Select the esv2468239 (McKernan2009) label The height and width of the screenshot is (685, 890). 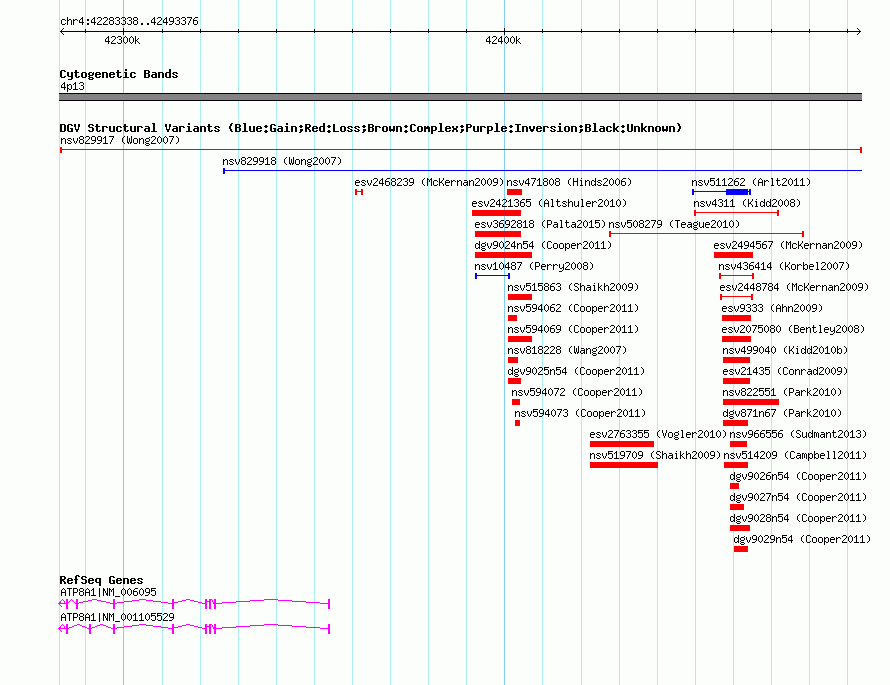point(429,182)
